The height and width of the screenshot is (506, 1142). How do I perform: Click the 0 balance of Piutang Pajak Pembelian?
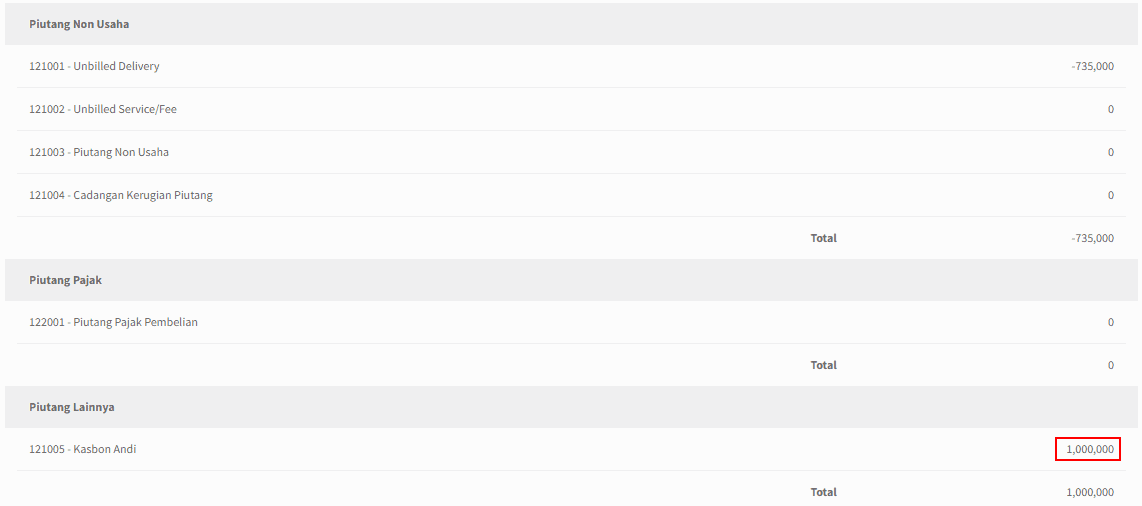(1111, 322)
